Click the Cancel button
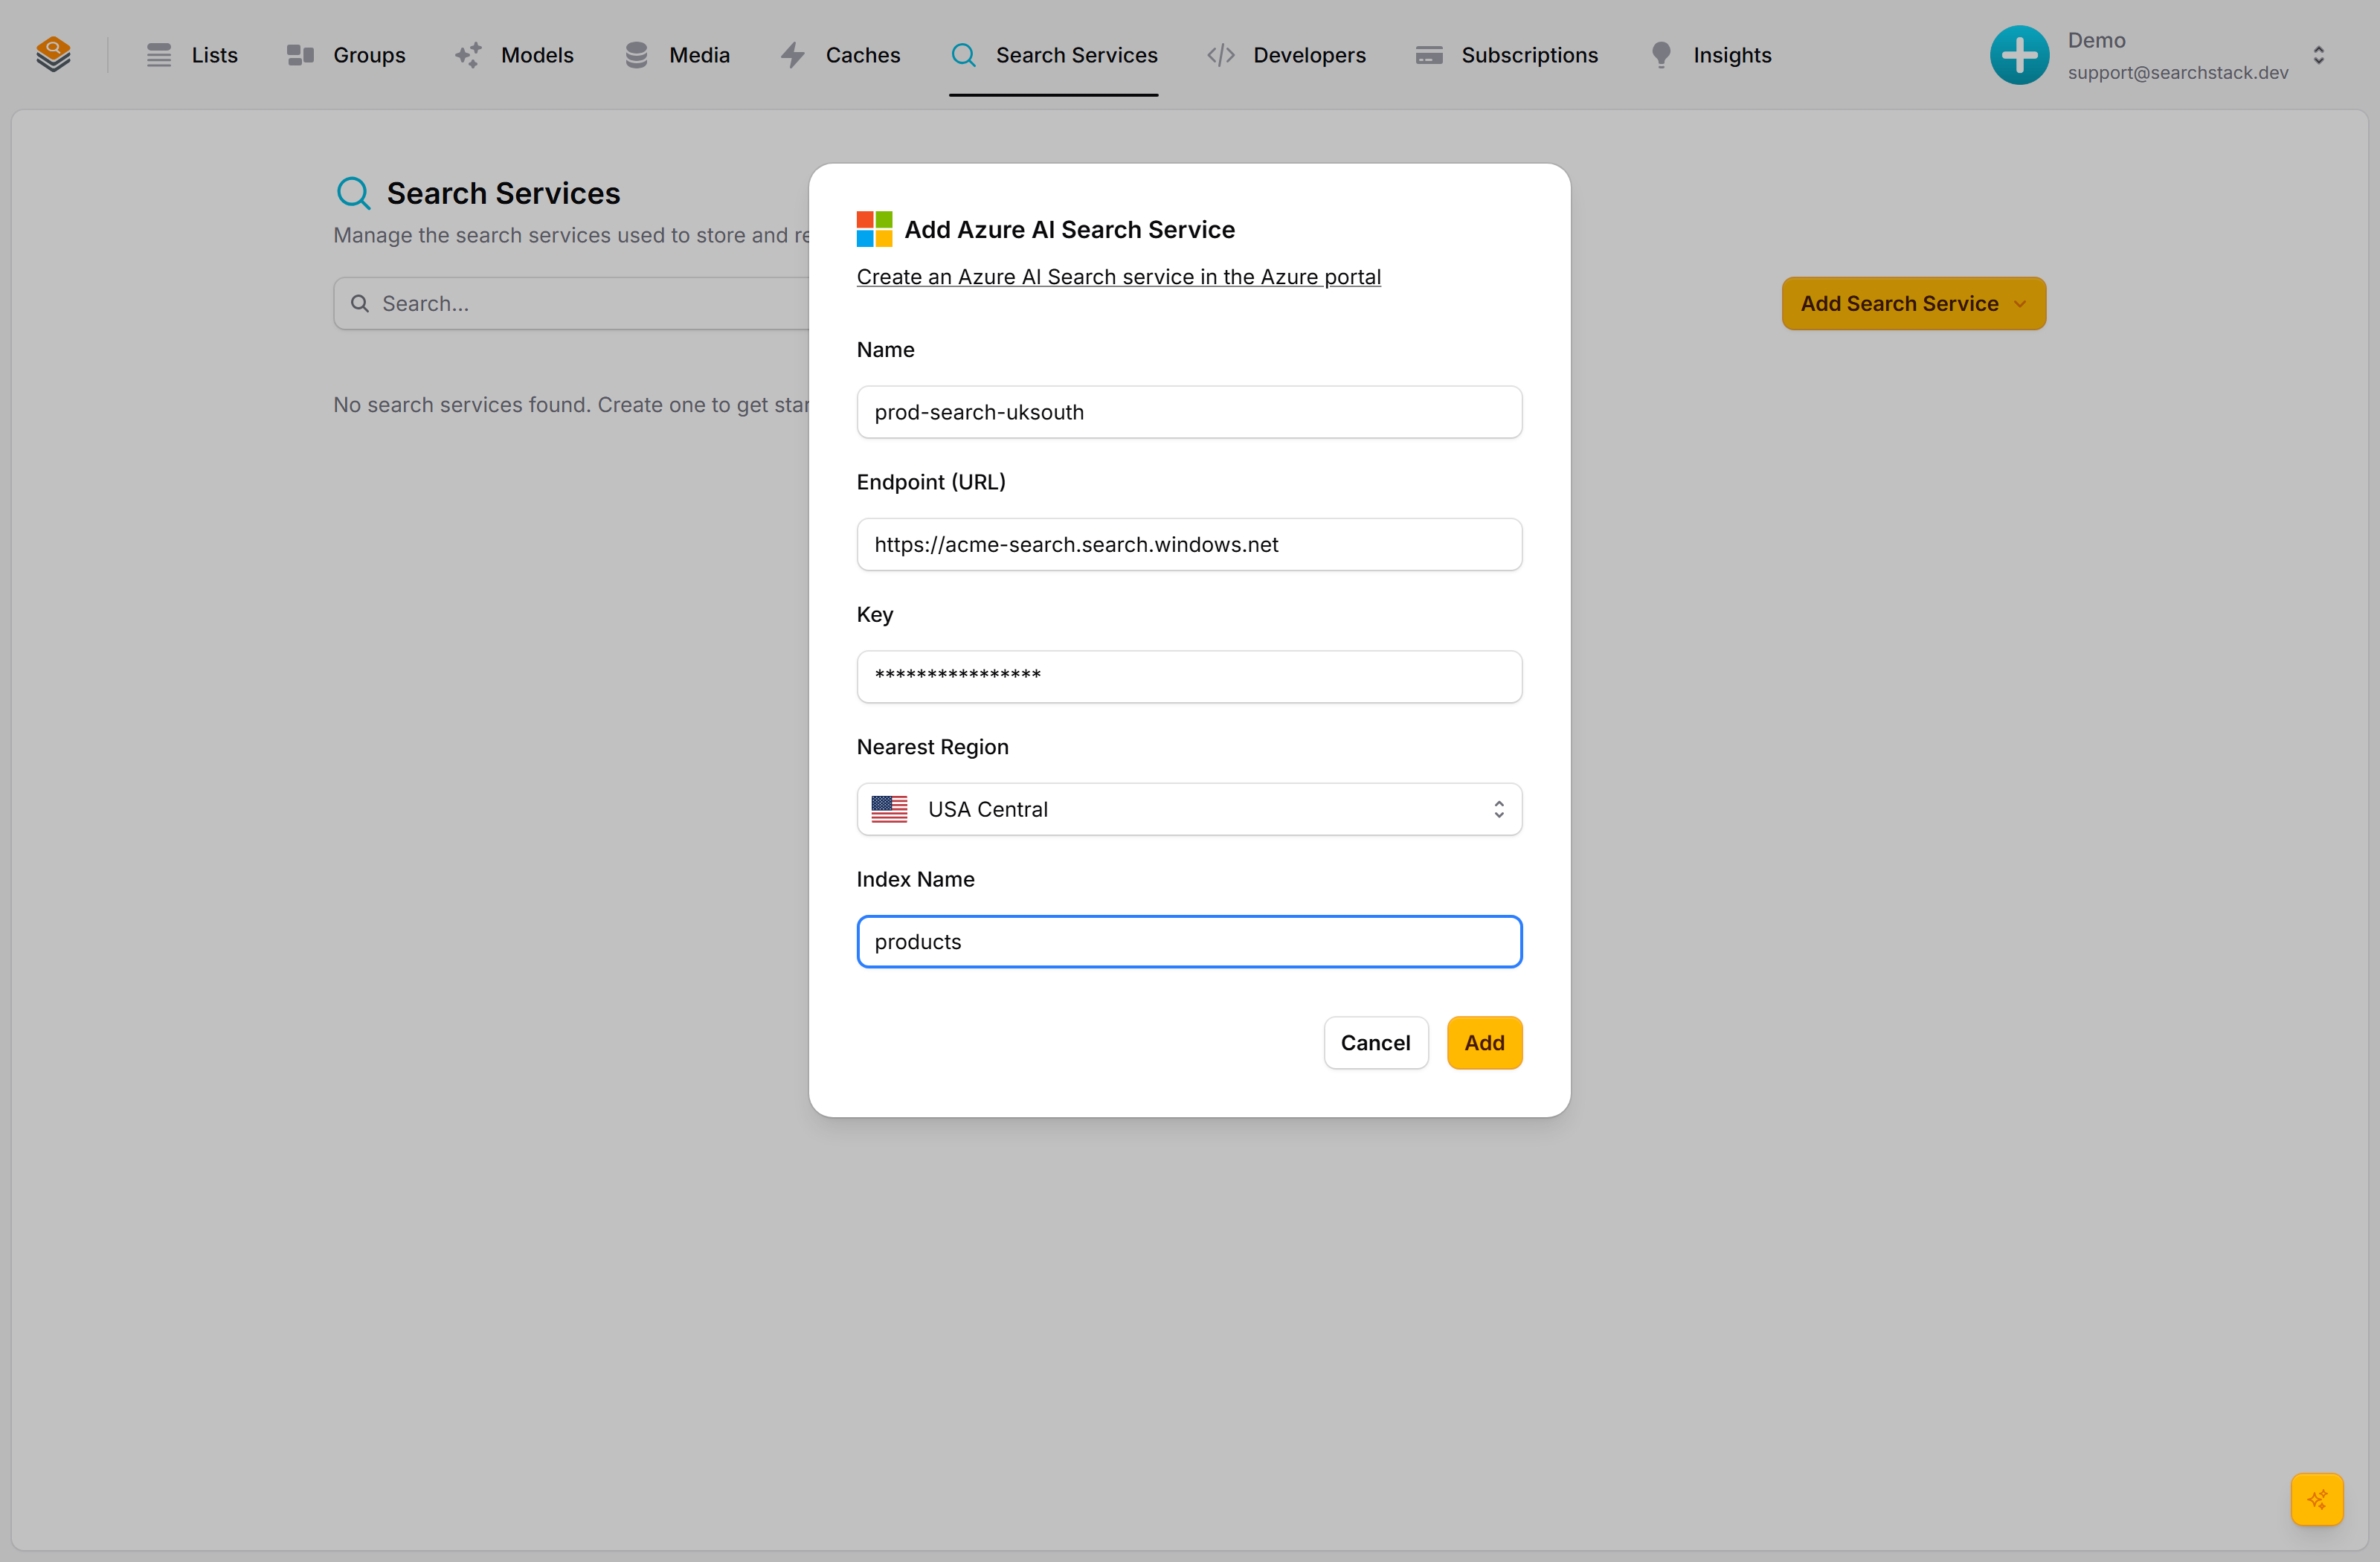This screenshot has width=2380, height=1562. [1375, 1043]
